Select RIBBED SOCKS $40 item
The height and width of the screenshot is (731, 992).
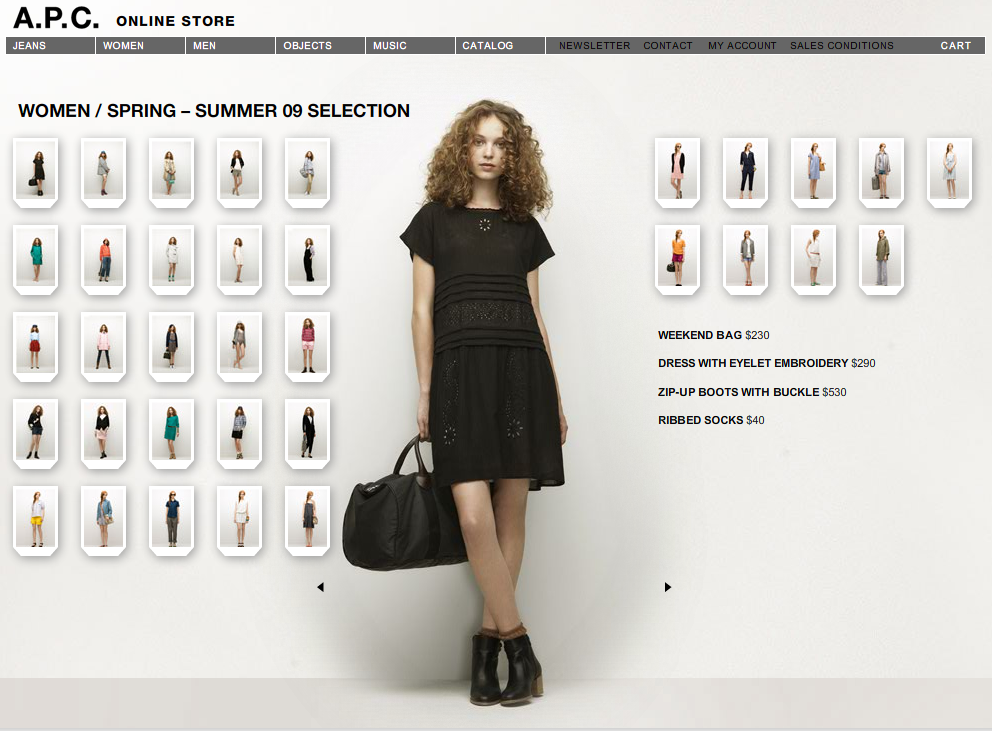[x=711, y=420]
